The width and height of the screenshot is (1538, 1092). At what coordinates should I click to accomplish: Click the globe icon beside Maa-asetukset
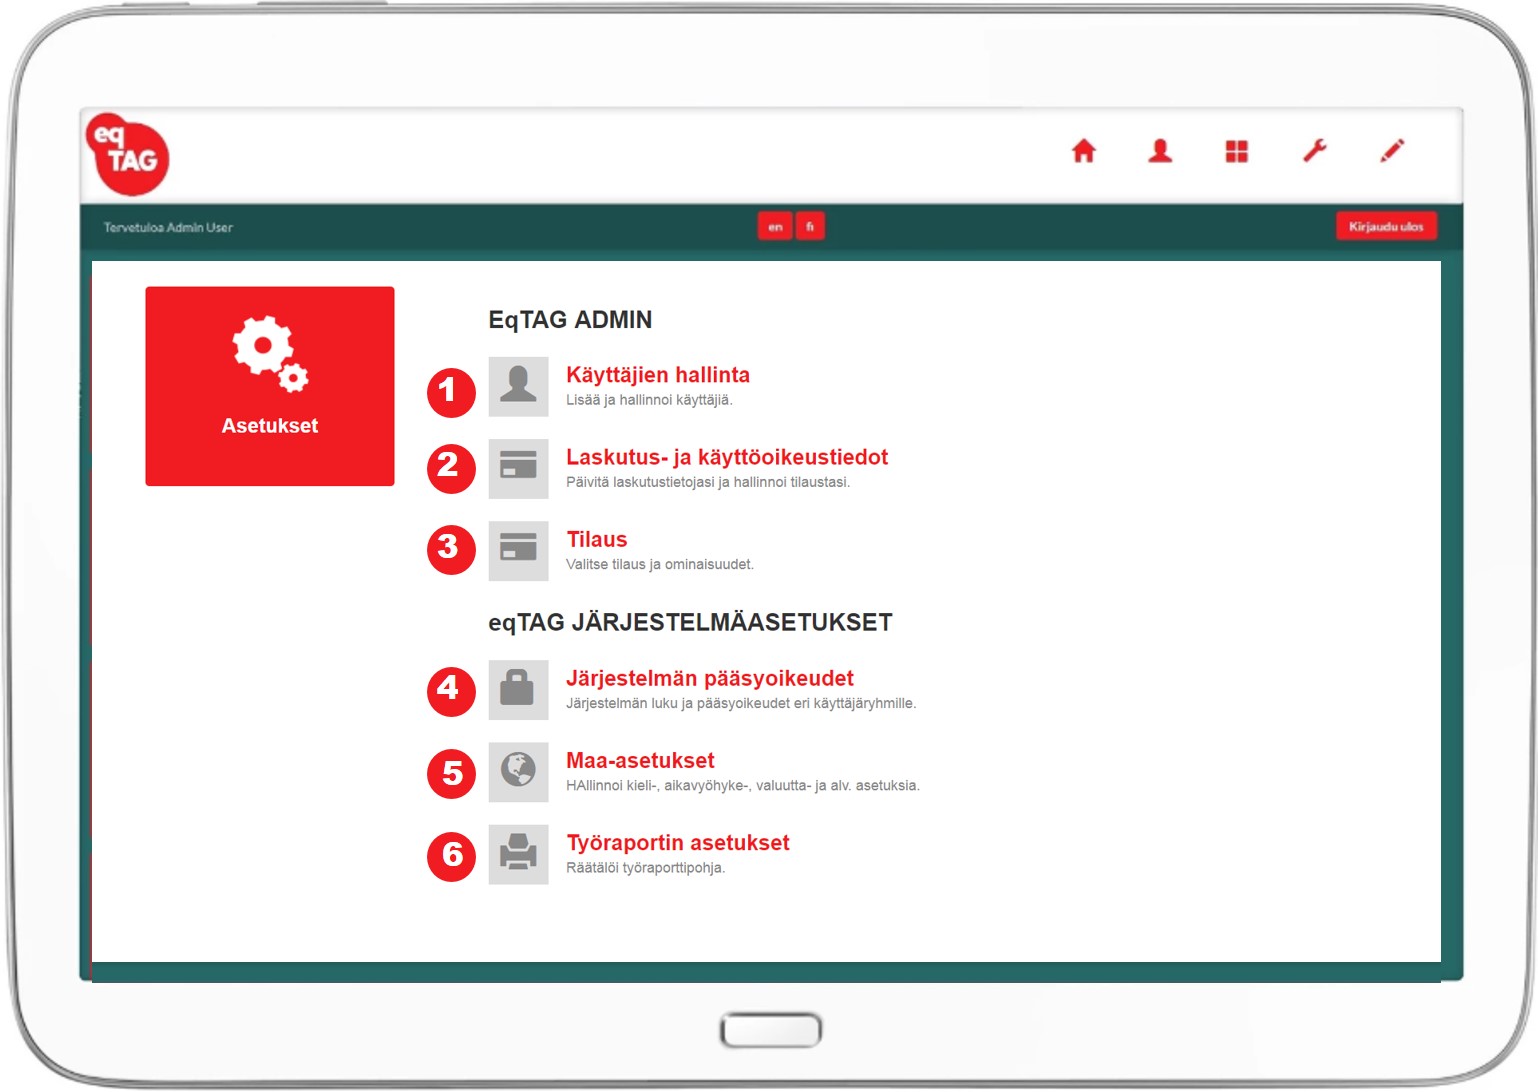[x=518, y=771]
